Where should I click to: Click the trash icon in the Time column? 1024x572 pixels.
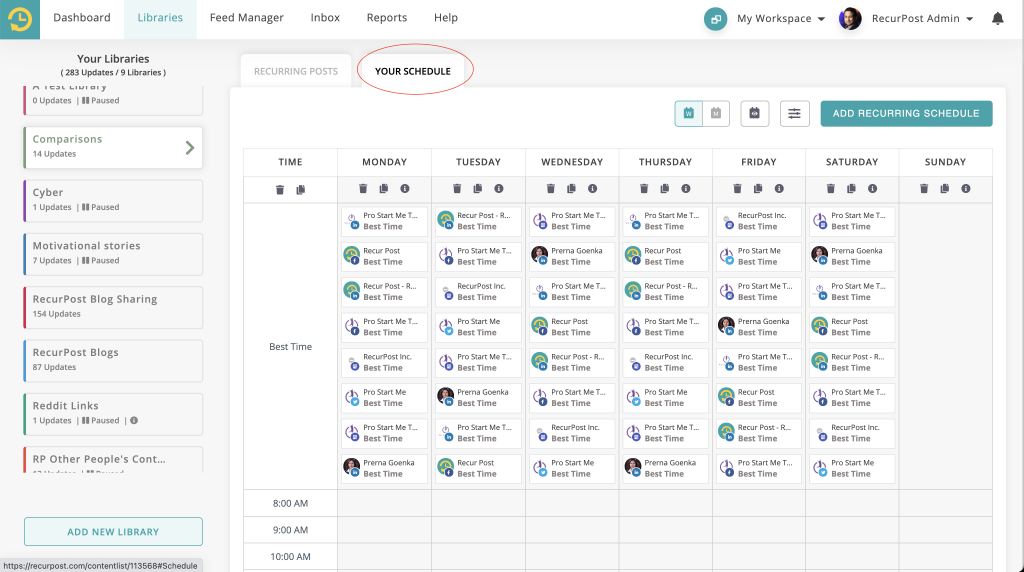point(280,190)
